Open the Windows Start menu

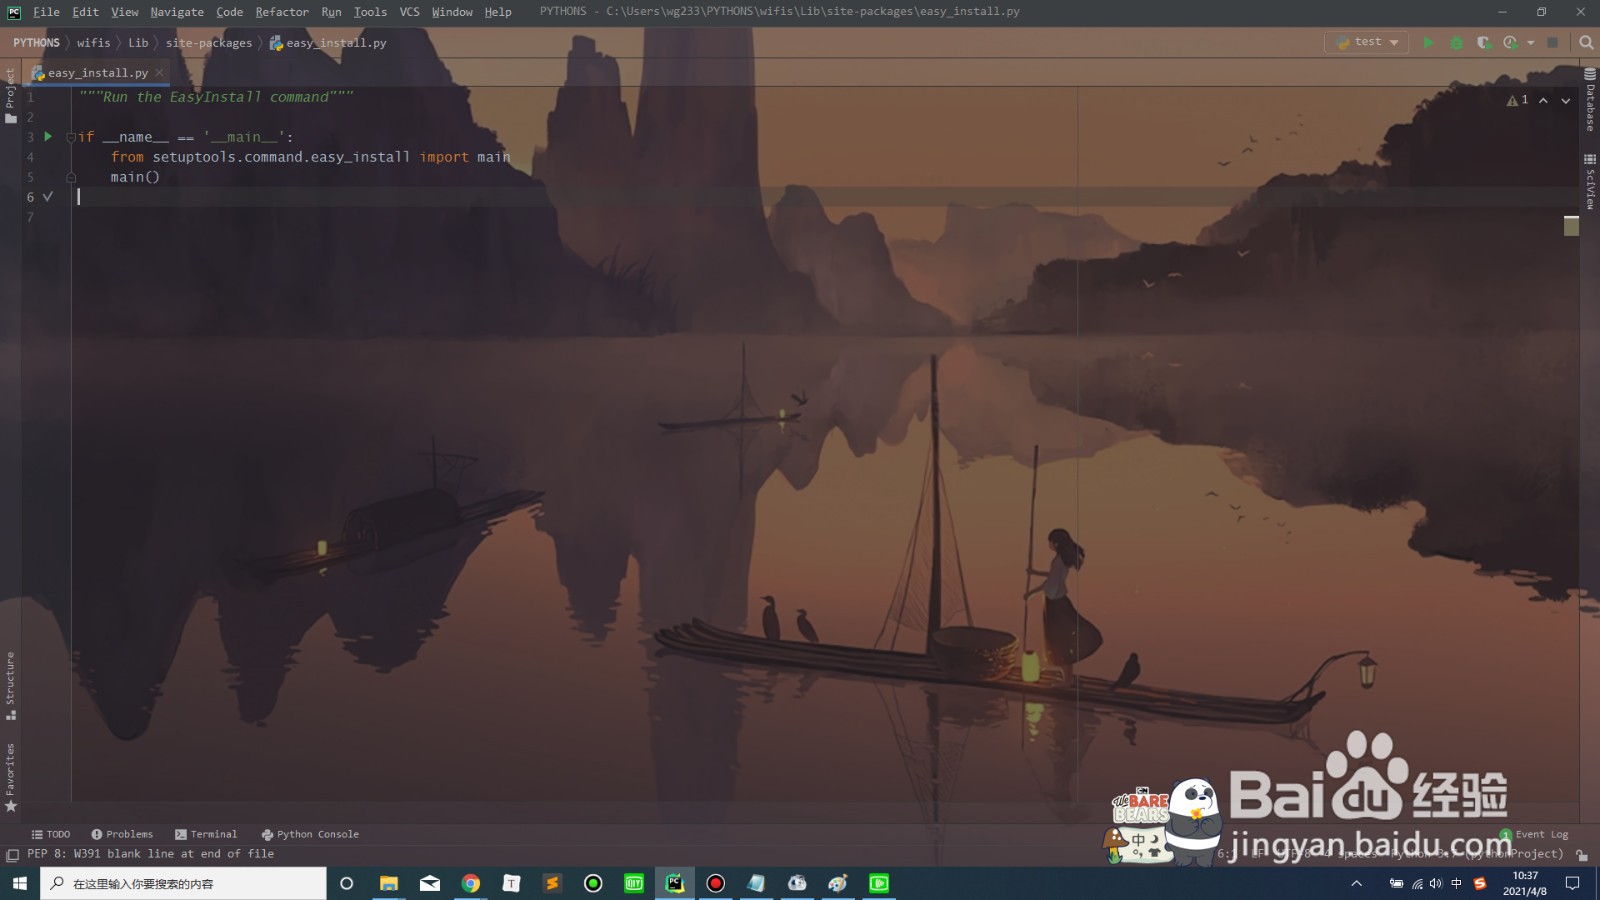[19, 883]
